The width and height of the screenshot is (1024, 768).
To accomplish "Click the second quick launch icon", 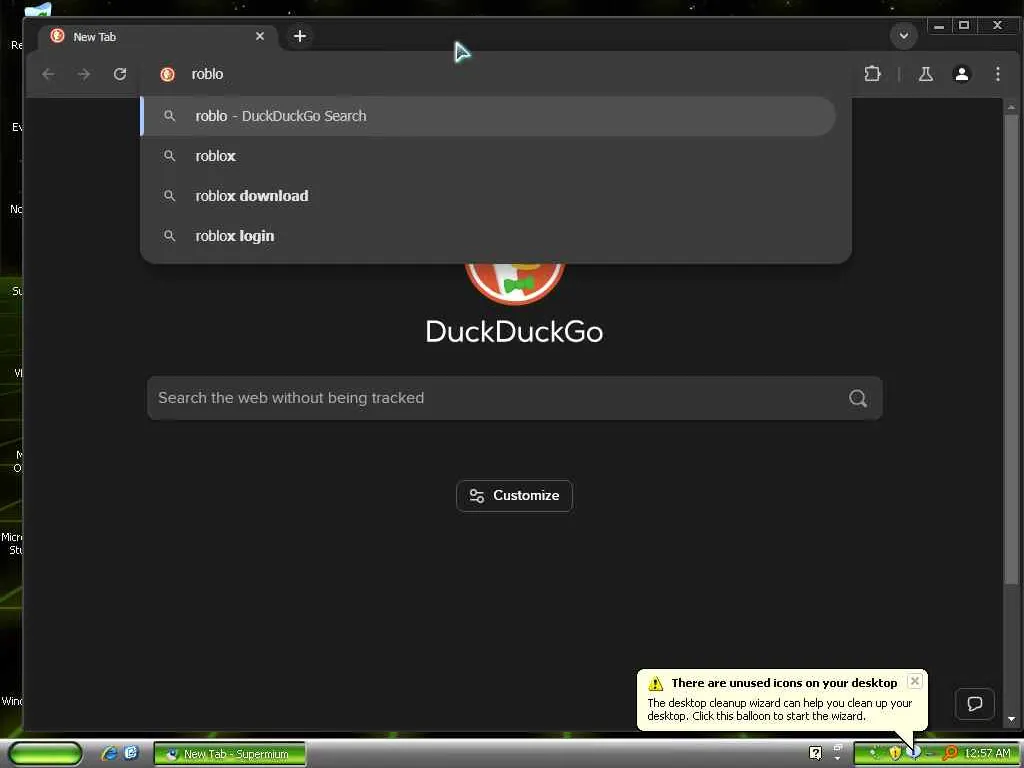I will pos(131,753).
